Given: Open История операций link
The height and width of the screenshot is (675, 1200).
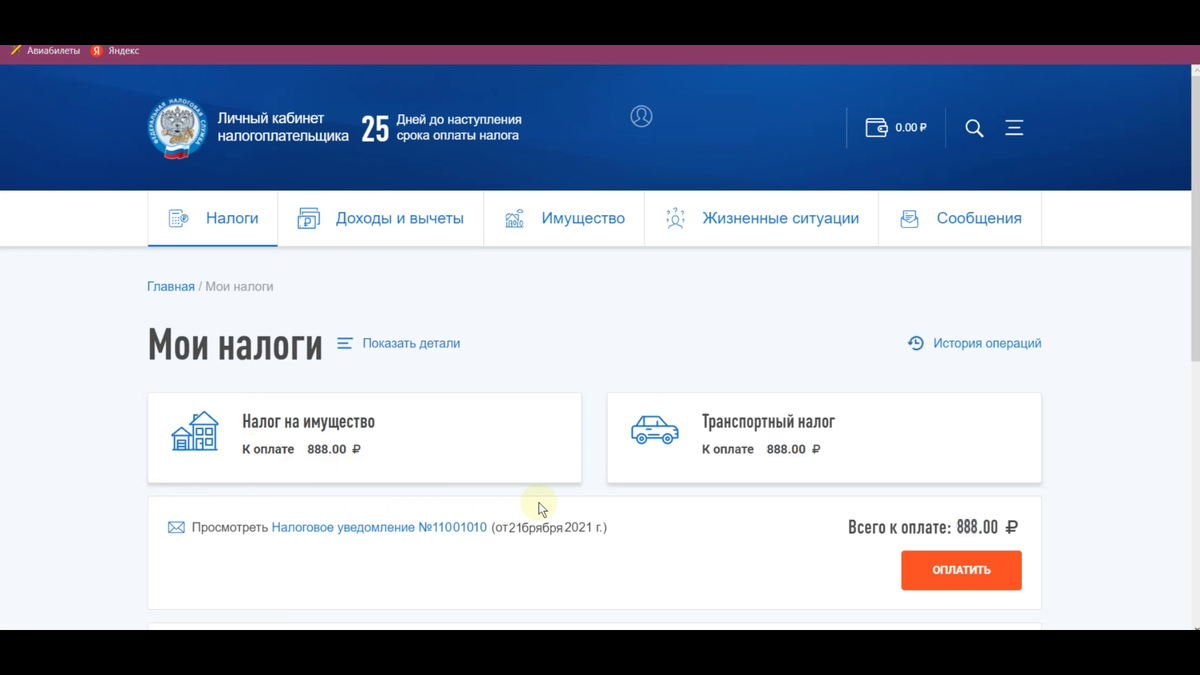Looking at the screenshot, I should [987, 343].
